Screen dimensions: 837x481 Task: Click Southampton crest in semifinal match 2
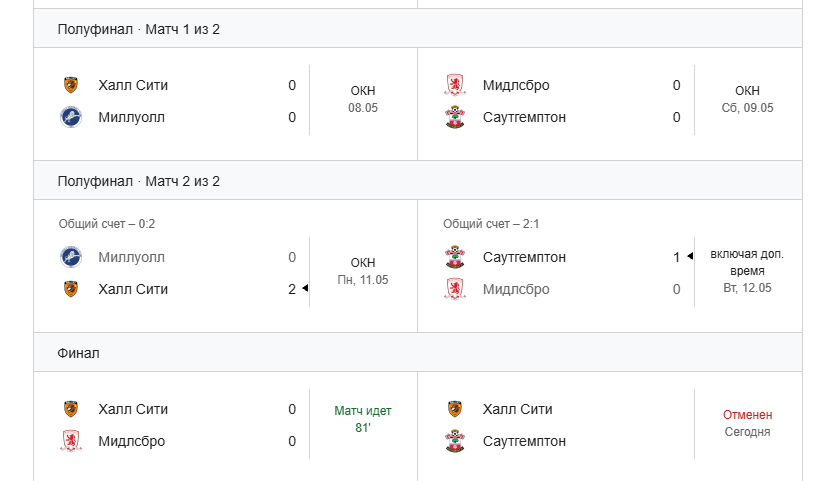[x=455, y=257]
